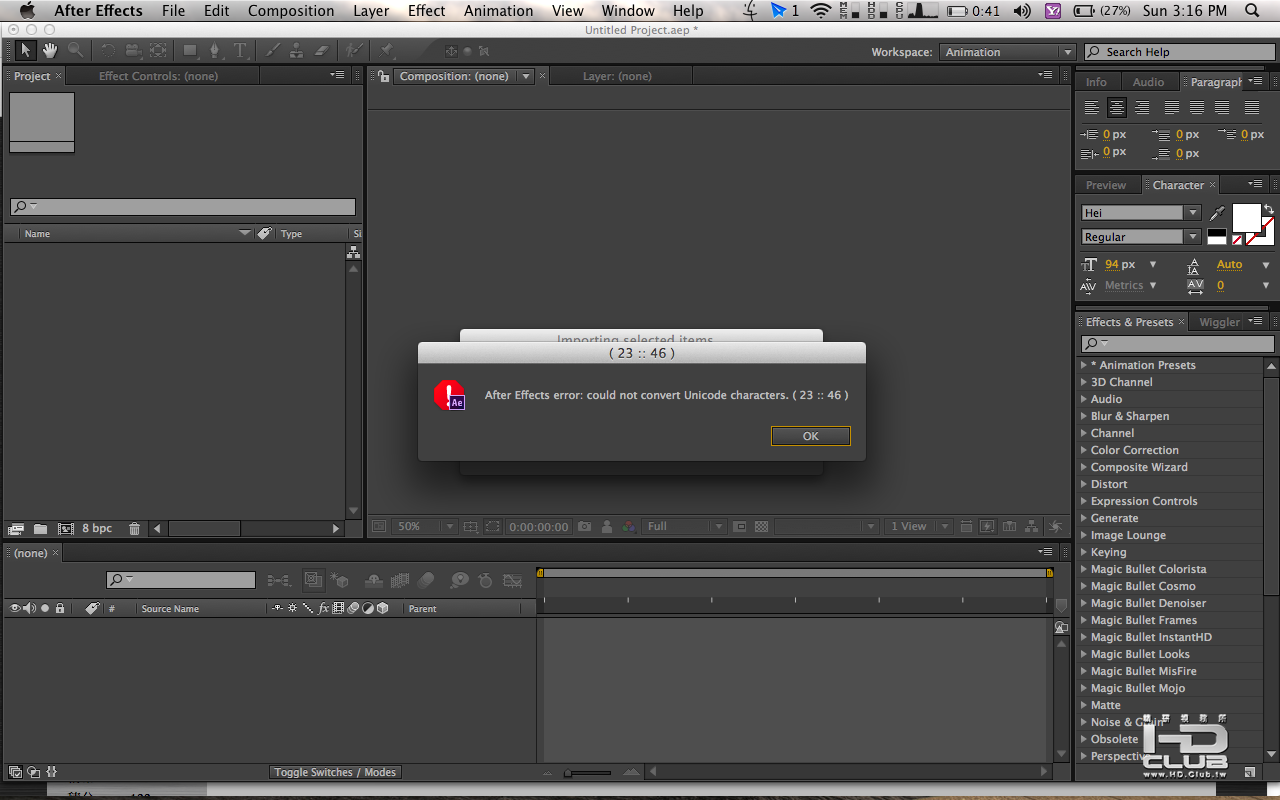Click the swap fill and stroke arrows

tap(1269, 209)
